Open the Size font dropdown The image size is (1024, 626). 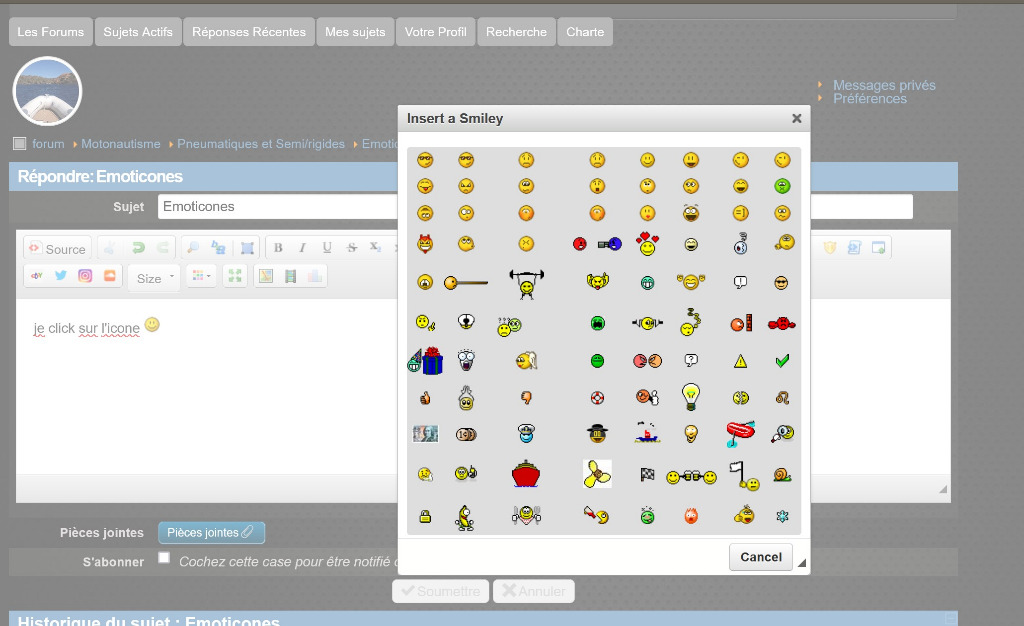pyautogui.click(x=153, y=278)
